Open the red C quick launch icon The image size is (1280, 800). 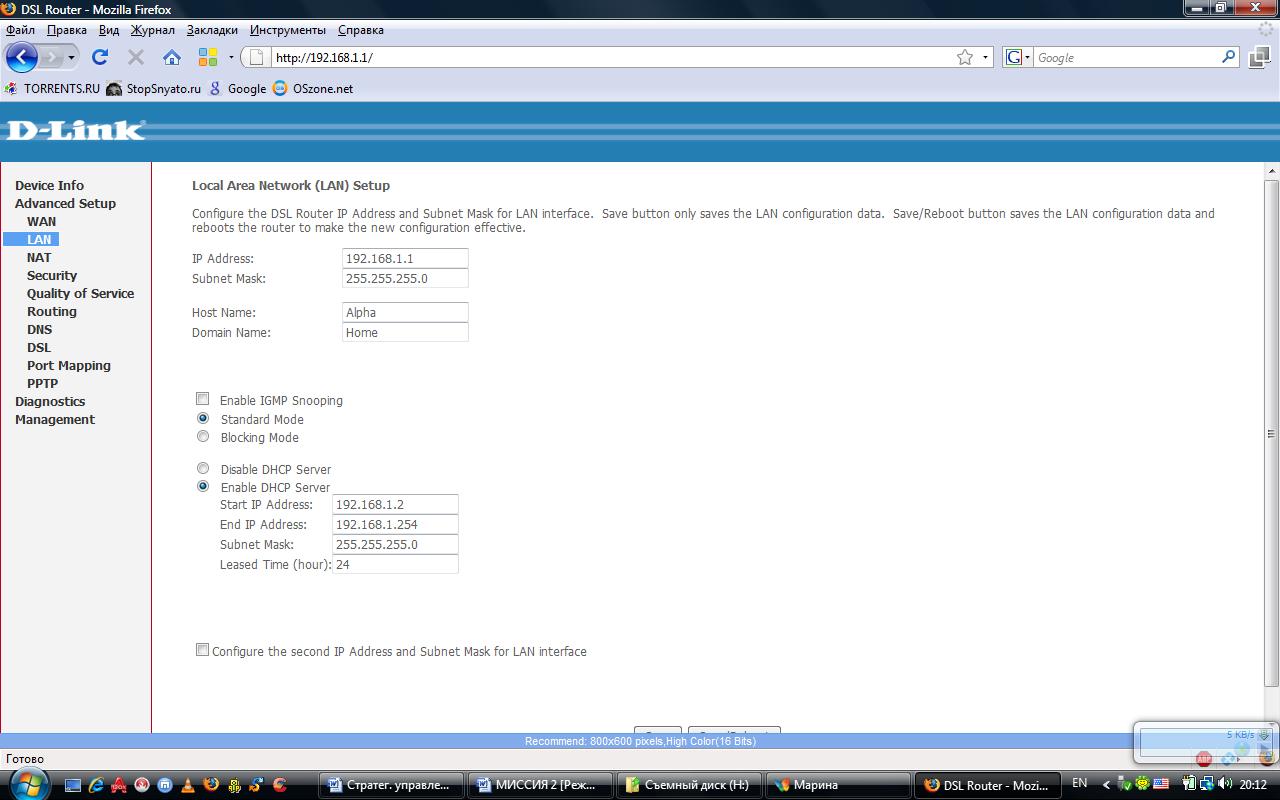pyautogui.click(x=280, y=785)
